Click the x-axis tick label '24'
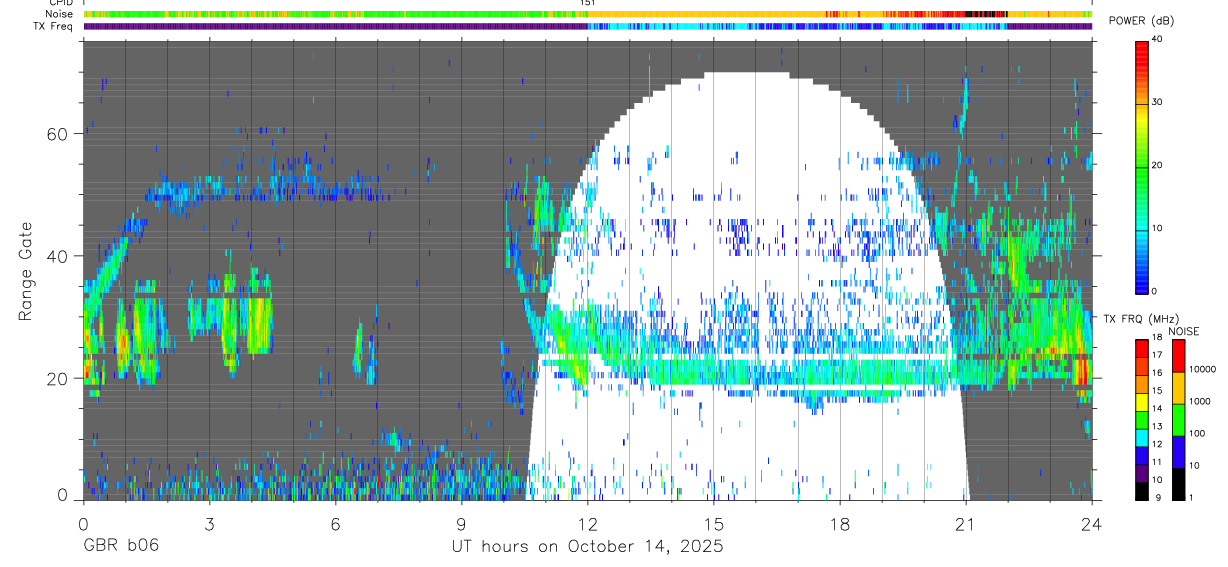The width and height of the screenshot is (1228, 567). [1091, 522]
